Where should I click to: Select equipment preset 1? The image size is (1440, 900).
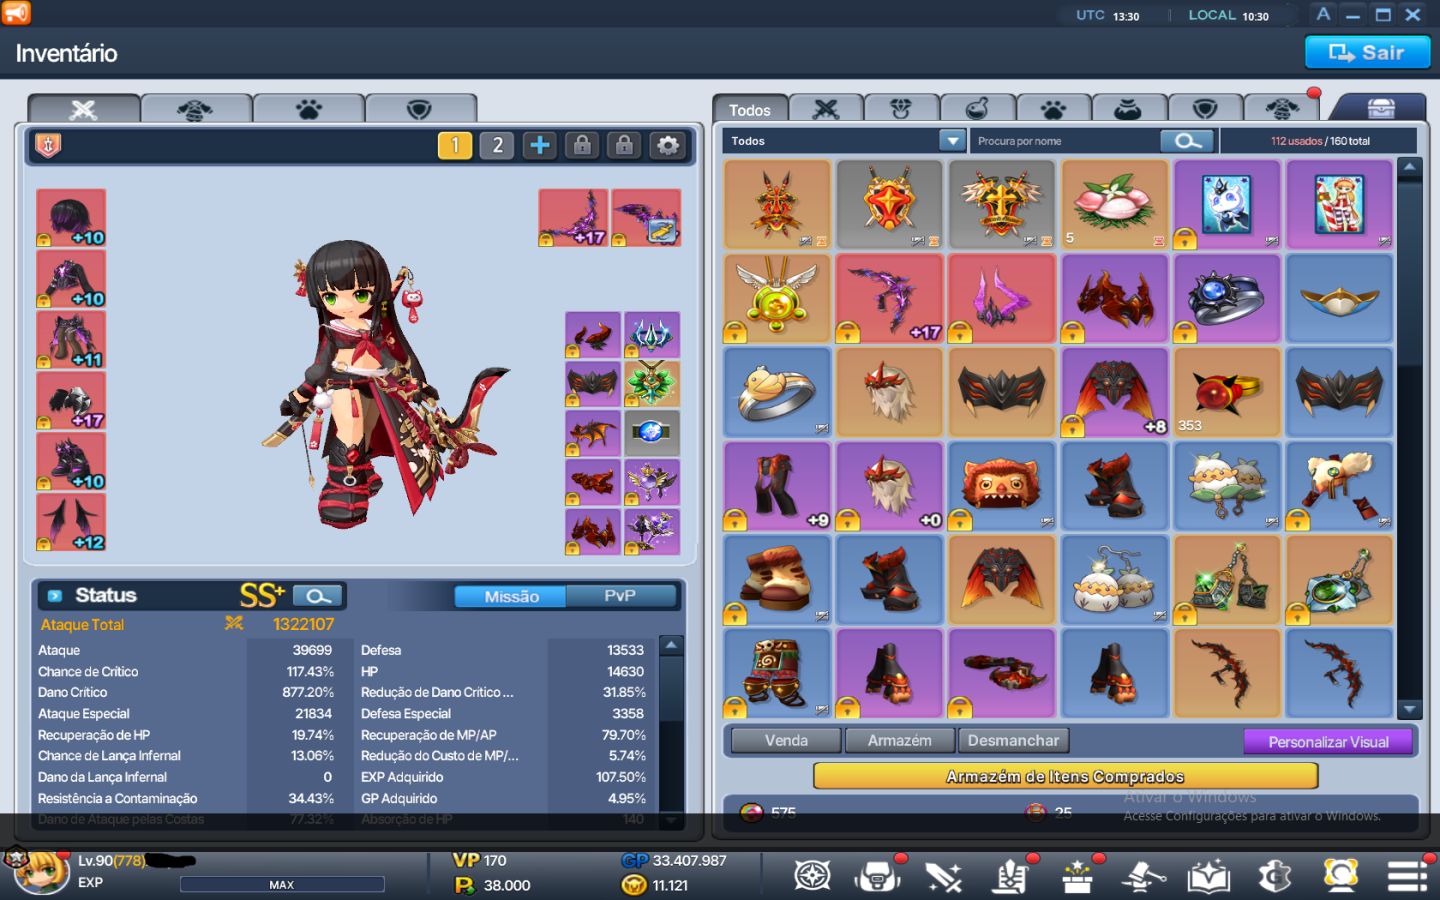[x=455, y=146]
